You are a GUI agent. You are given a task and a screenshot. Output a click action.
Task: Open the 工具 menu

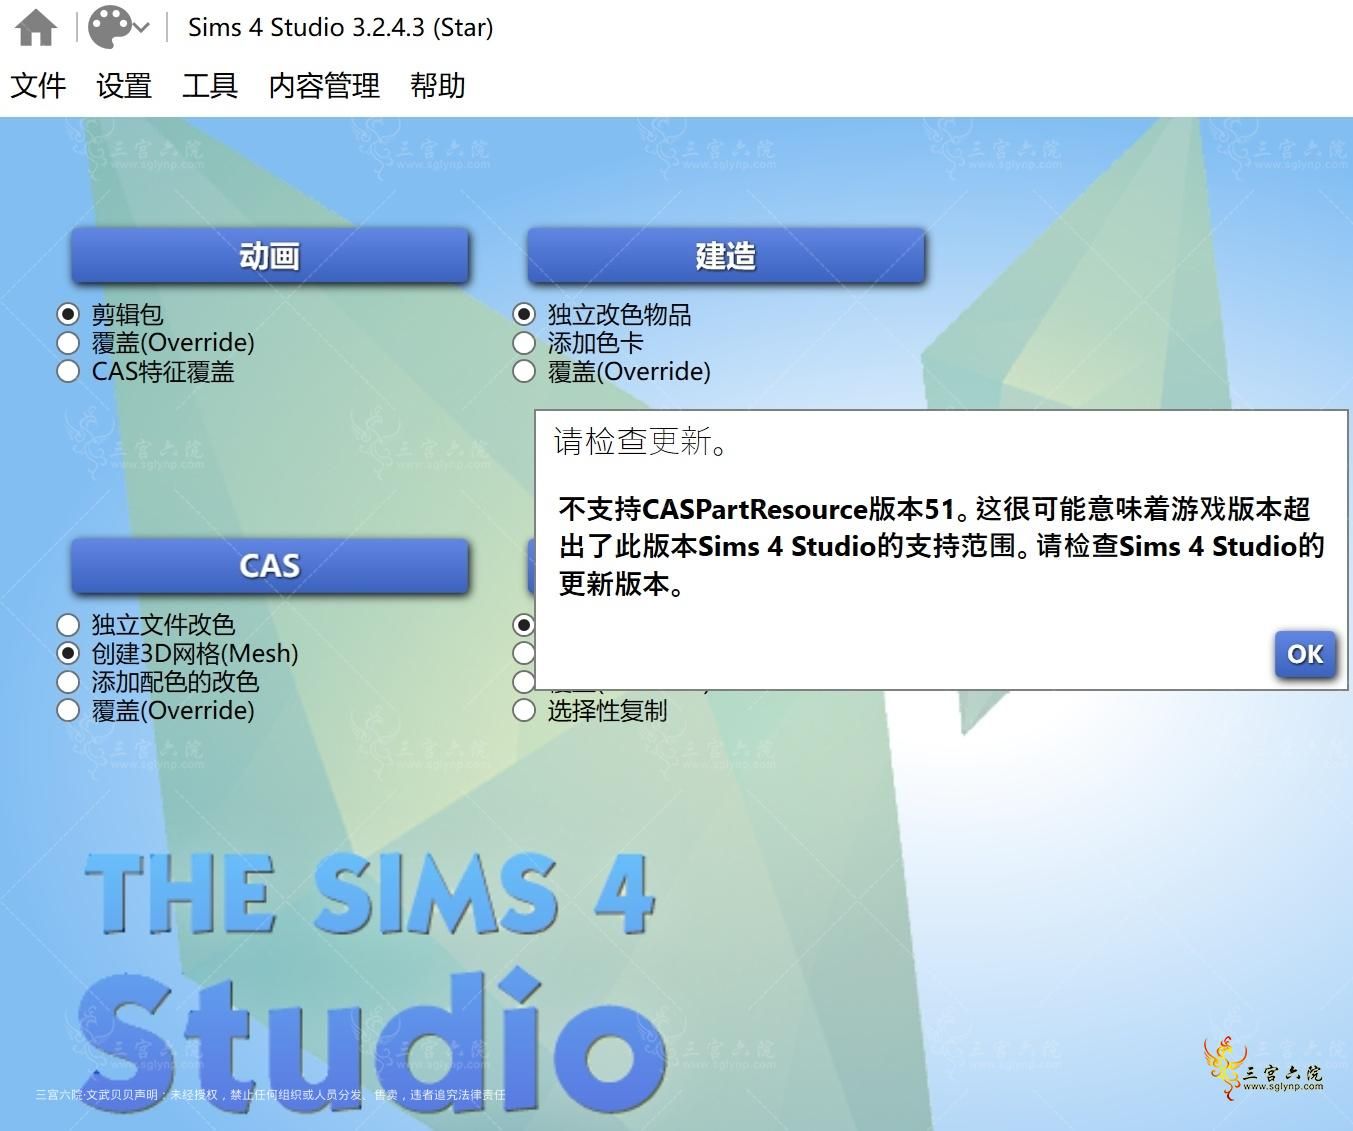point(210,85)
